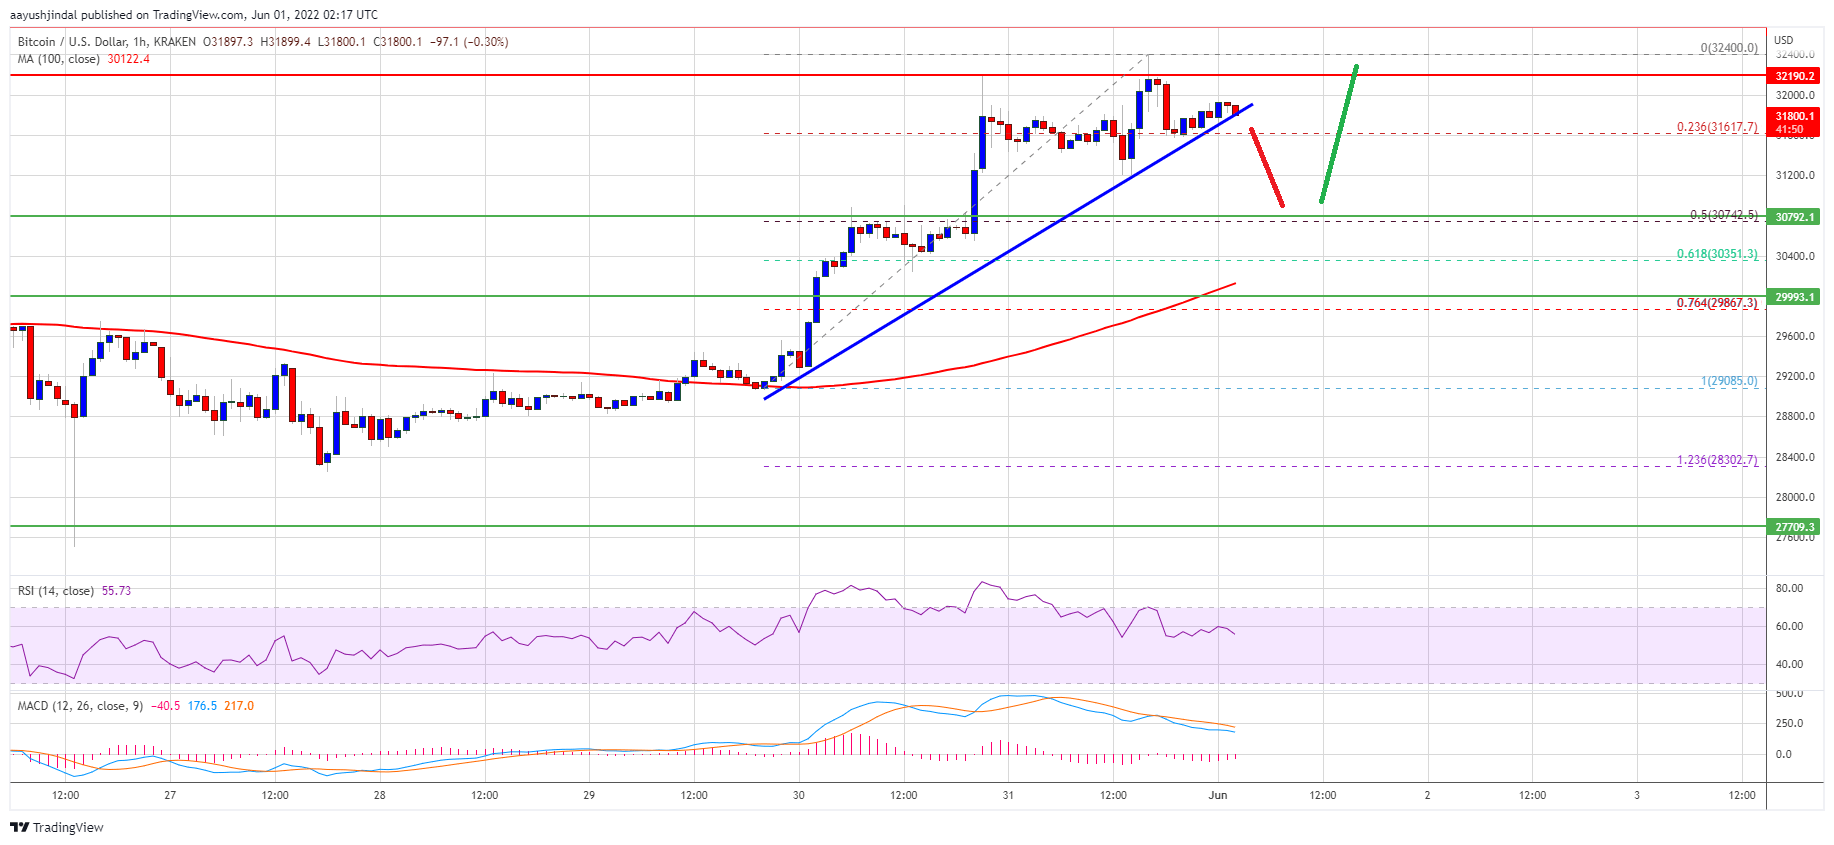Select the Fib label 0.236(31617.7)
Viewport: 1834px width, 845px height.
(x=1717, y=128)
